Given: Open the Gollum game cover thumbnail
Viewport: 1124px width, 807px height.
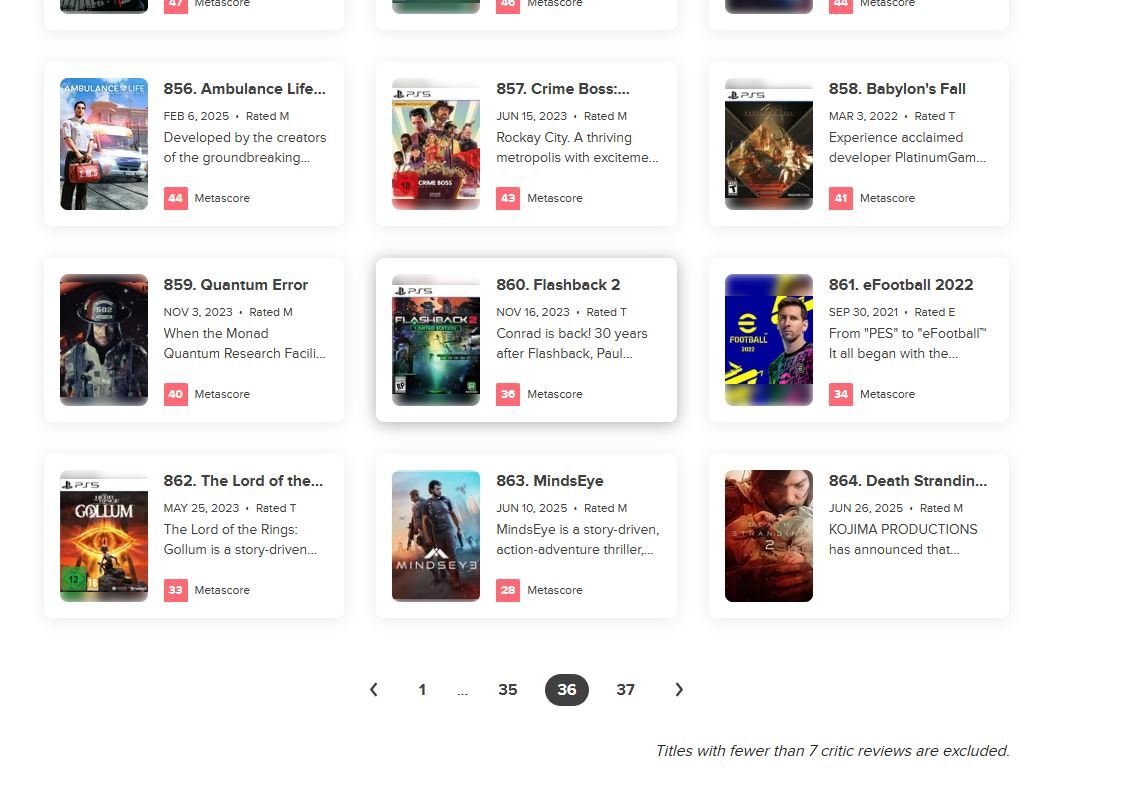Looking at the screenshot, I should click(104, 535).
